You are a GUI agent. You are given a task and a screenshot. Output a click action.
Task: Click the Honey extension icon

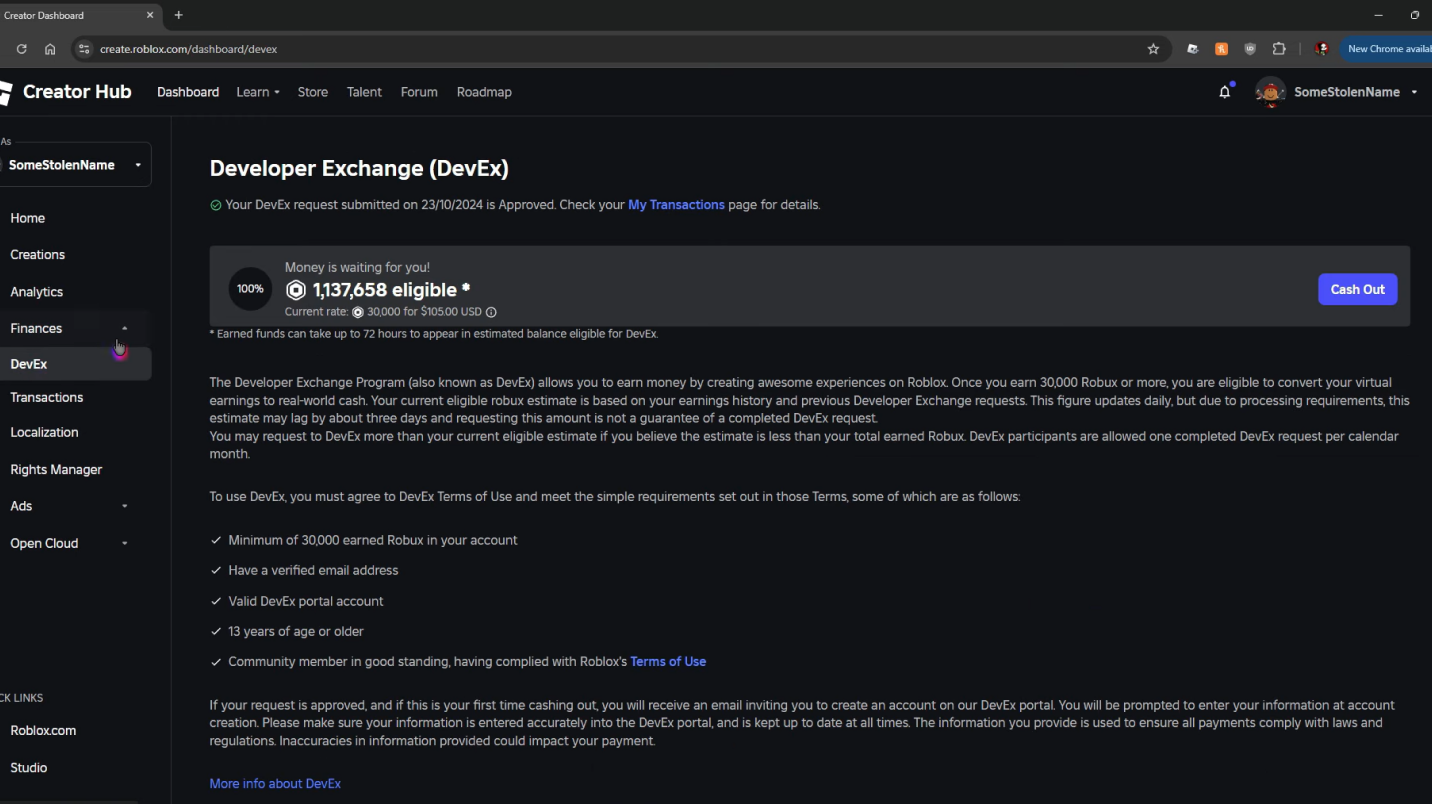tap(1221, 49)
